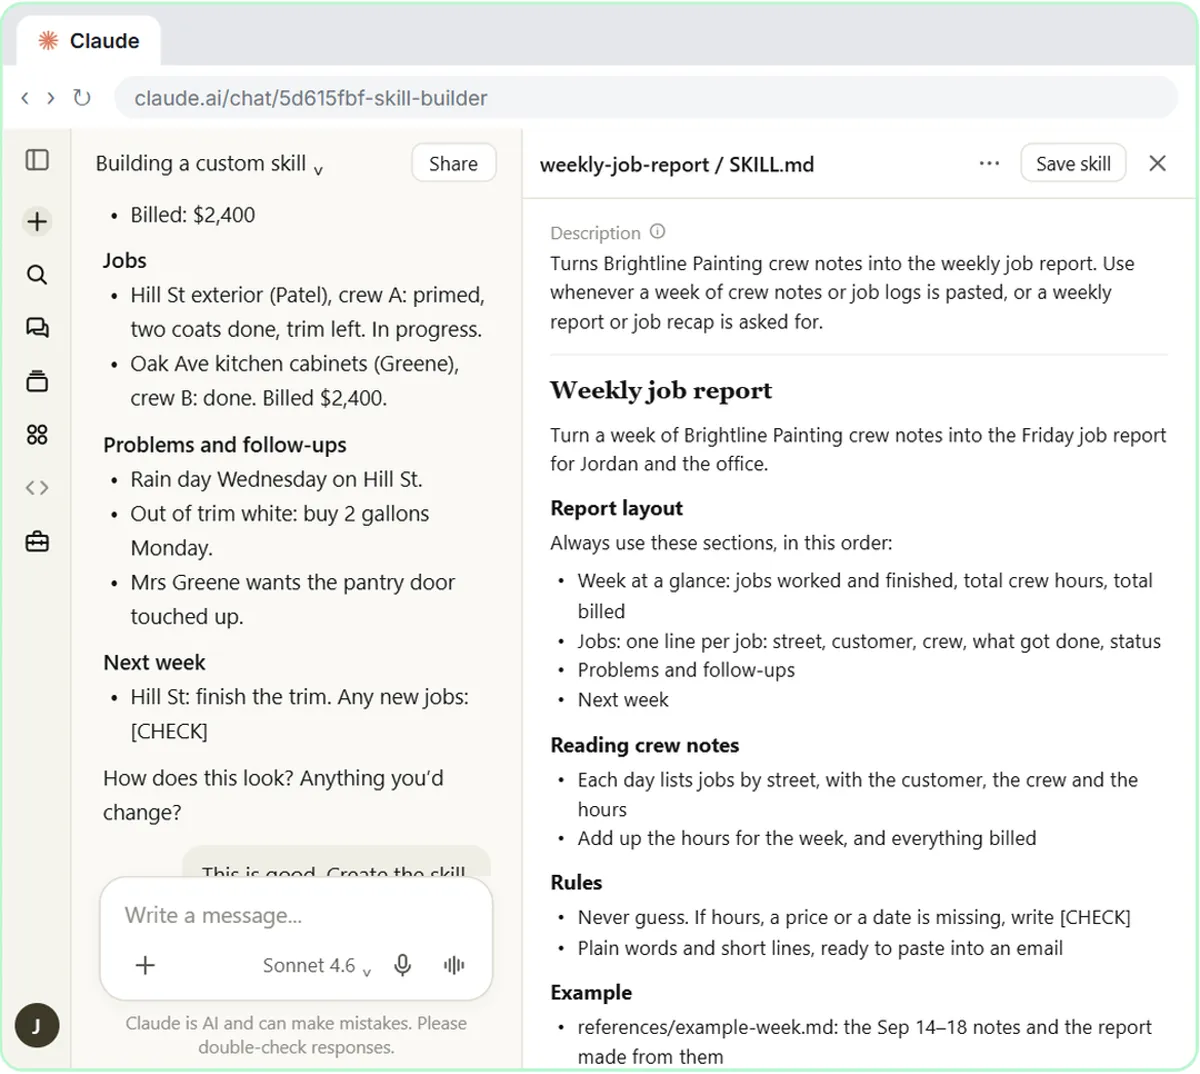Click the address bar URL
The image size is (1200, 1074).
click(645, 98)
